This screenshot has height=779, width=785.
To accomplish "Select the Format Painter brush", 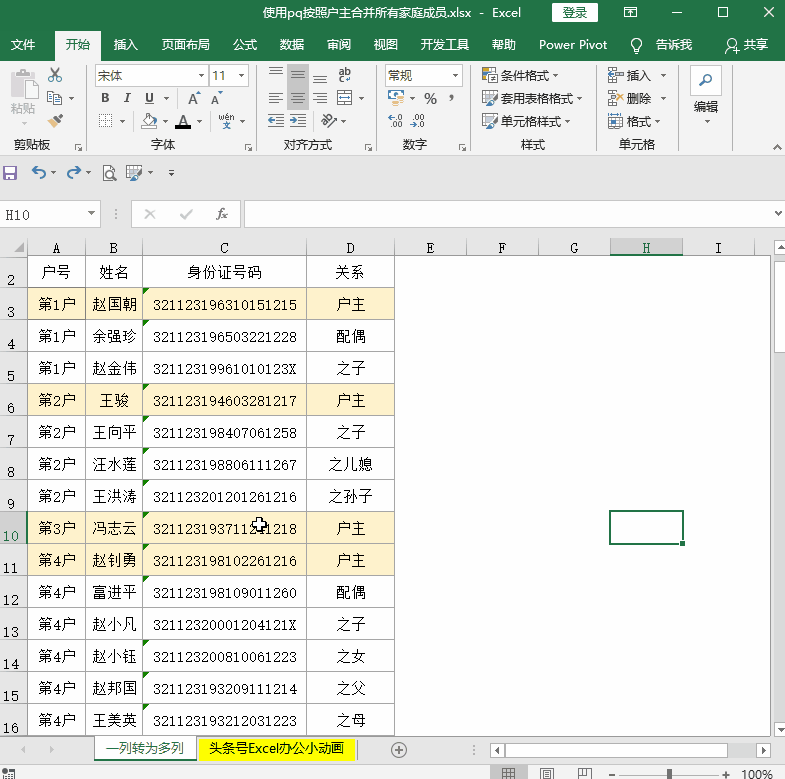I will coord(55,120).
